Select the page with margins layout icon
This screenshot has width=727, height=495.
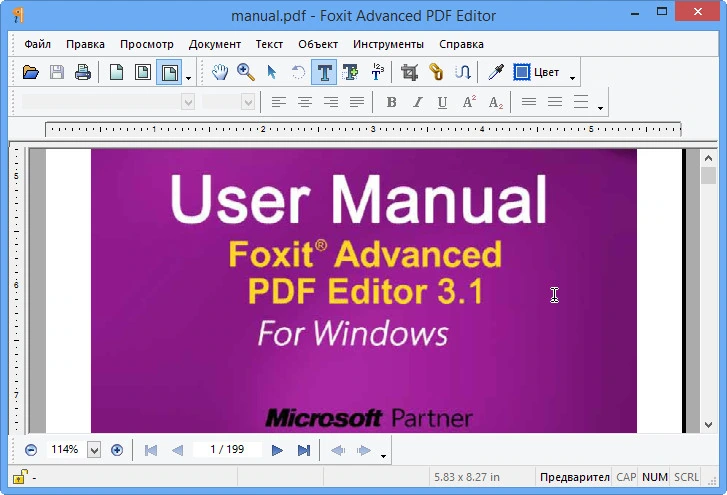(x=143, y=72)
